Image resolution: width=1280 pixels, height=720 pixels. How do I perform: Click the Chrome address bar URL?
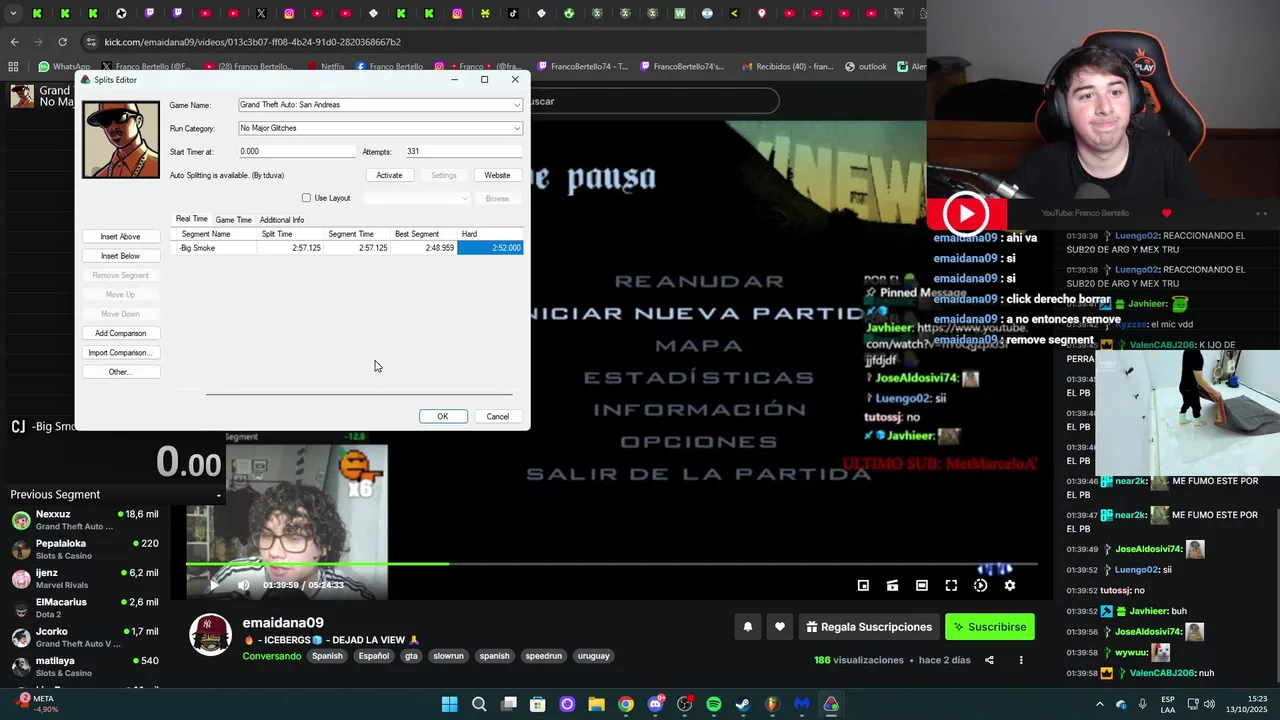252,42
